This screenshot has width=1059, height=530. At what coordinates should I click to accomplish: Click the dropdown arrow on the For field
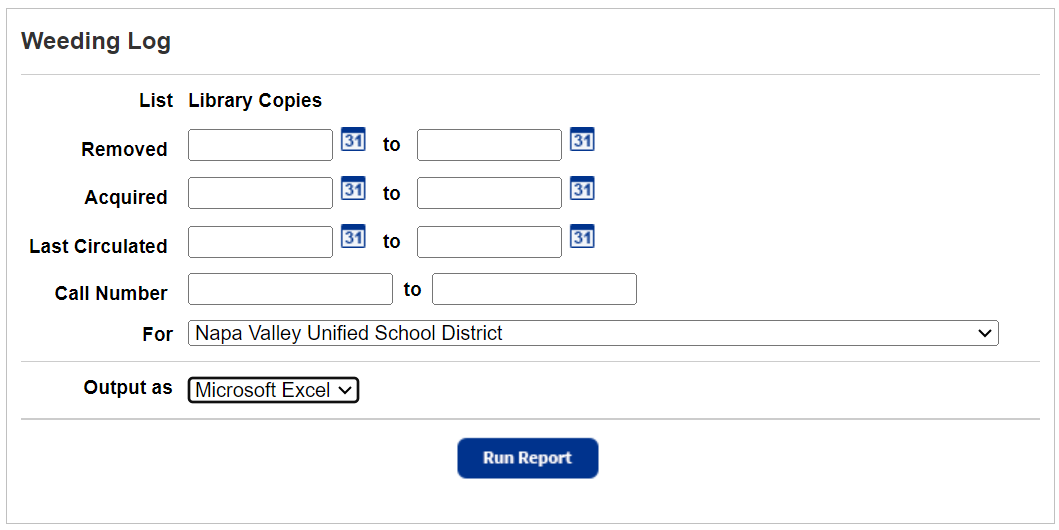point(985,334)
